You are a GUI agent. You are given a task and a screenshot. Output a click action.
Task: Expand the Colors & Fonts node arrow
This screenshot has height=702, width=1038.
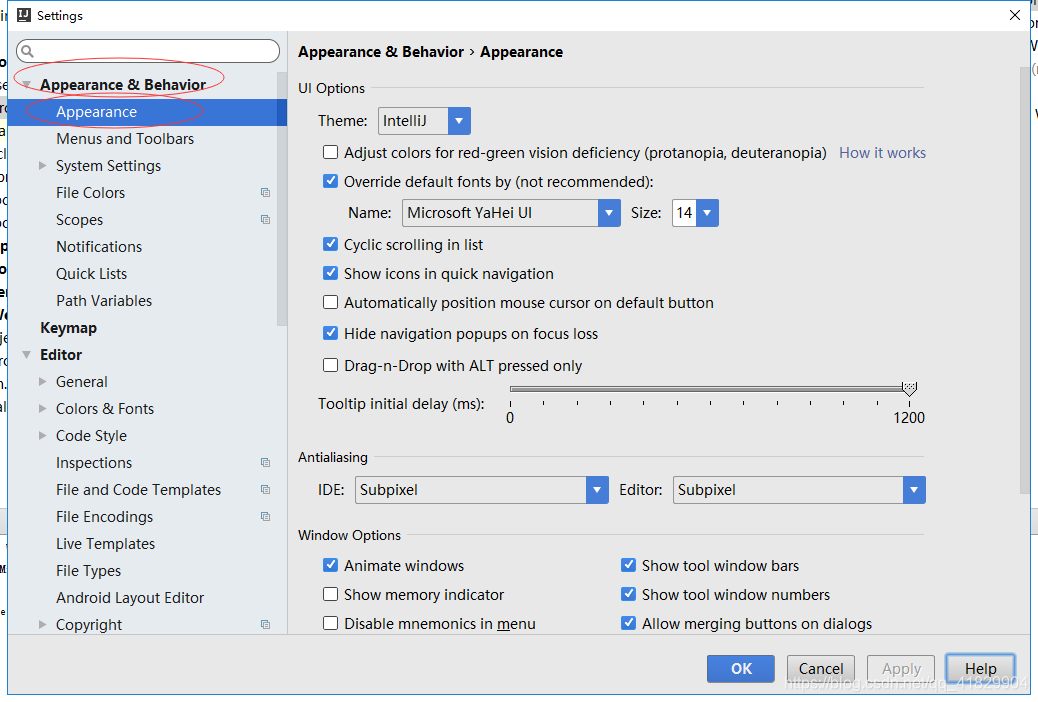[x=42, y=409]
